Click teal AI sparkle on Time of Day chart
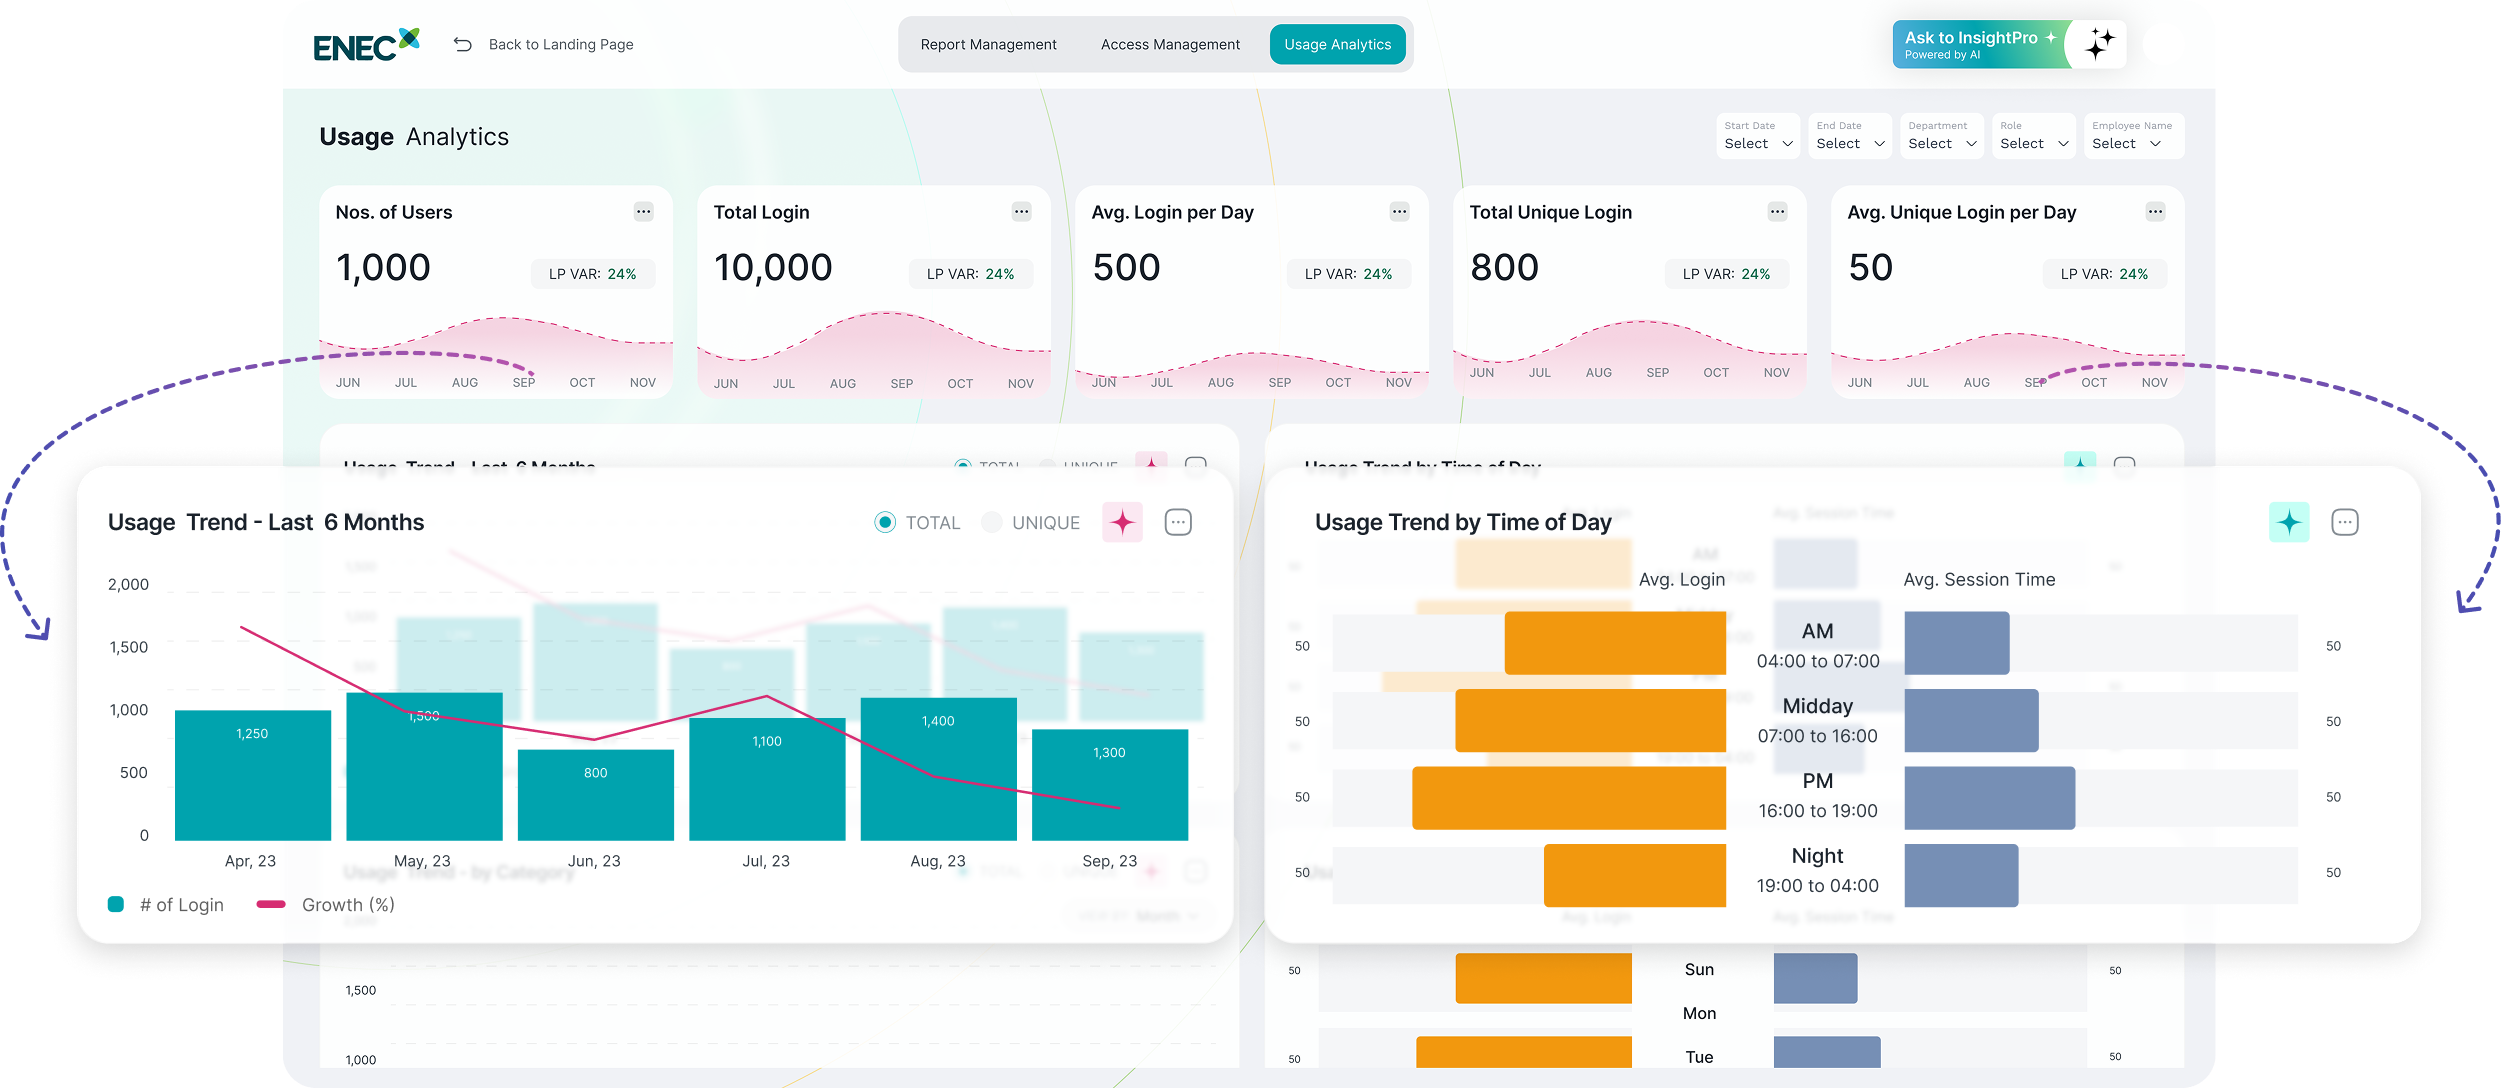Viewport: 2501px width, 1088px height. coord(2288,522)
